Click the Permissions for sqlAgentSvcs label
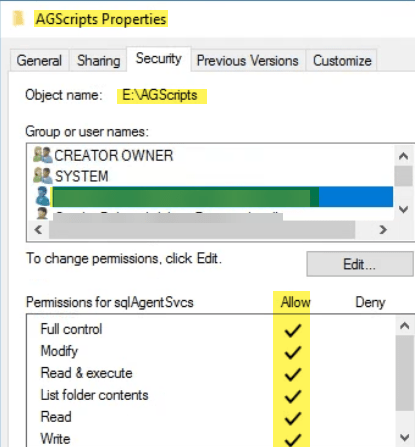 (110, 302)
